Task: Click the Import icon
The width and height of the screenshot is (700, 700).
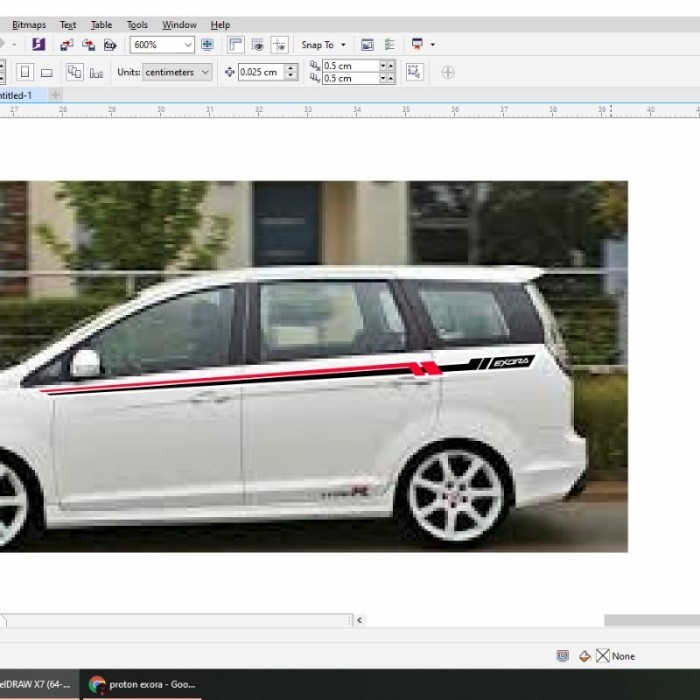Action: pyautogui.click(x=67, y=45)
